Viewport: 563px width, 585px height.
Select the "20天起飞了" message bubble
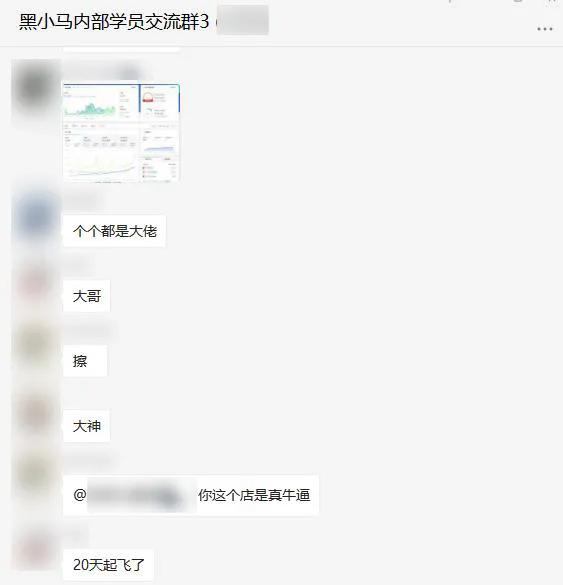click(108, 565)
